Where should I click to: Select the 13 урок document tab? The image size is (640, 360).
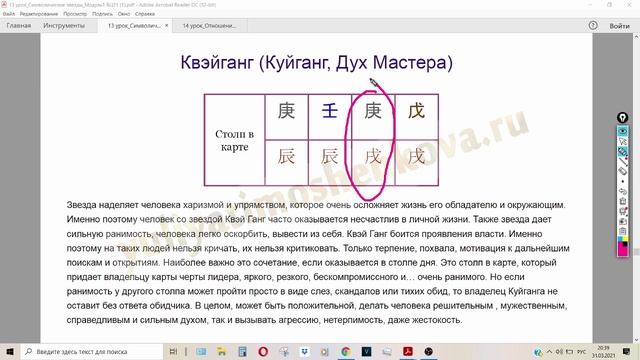[x=134, y=26]
